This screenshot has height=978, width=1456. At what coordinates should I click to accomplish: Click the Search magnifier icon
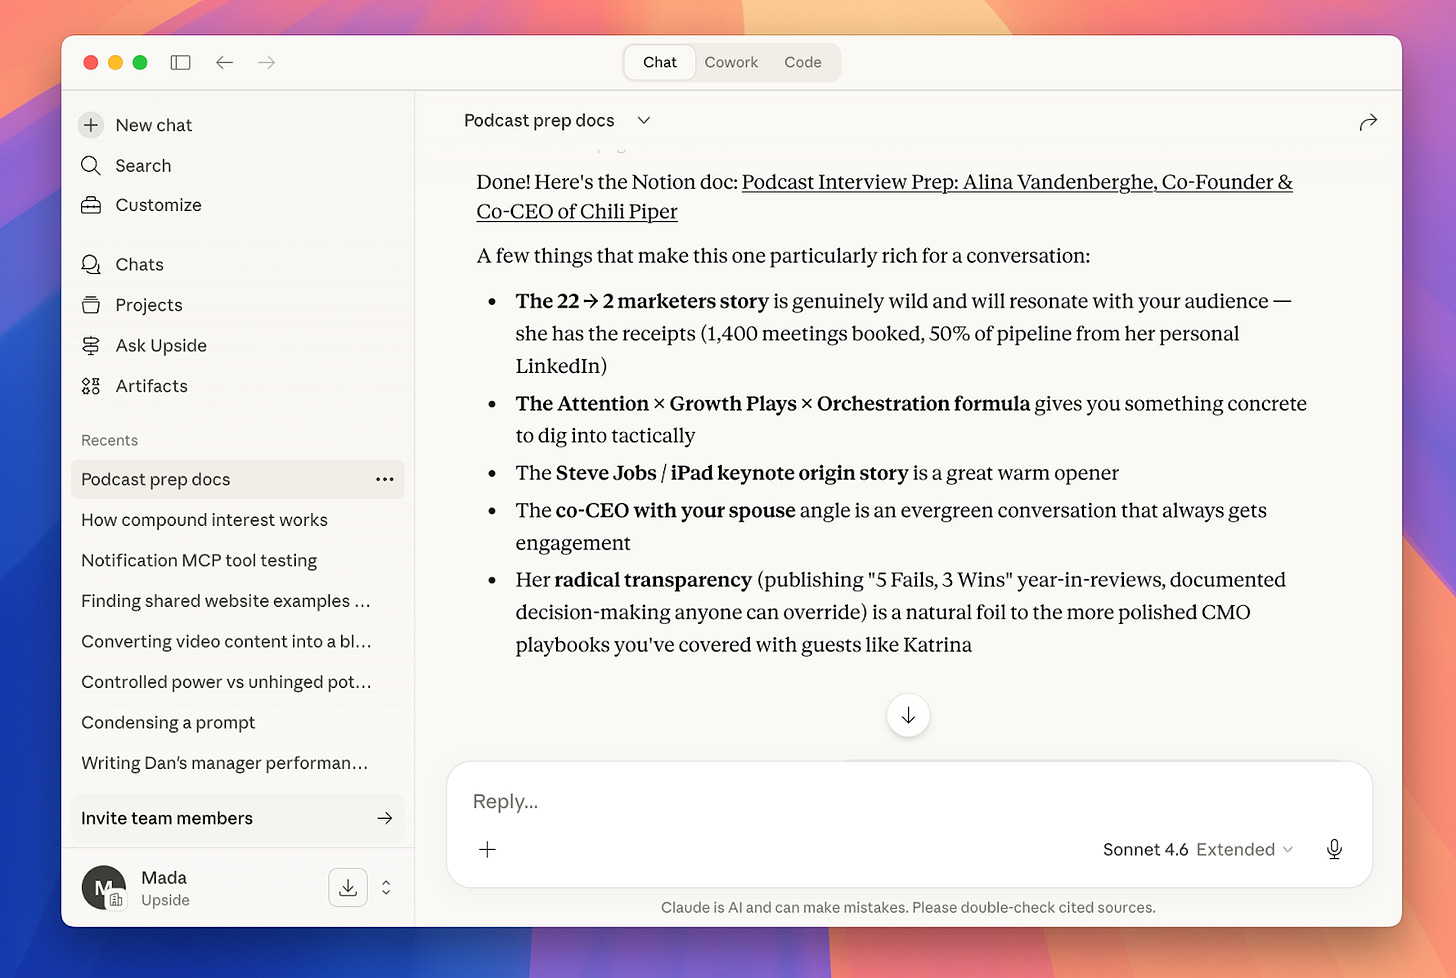91,165
